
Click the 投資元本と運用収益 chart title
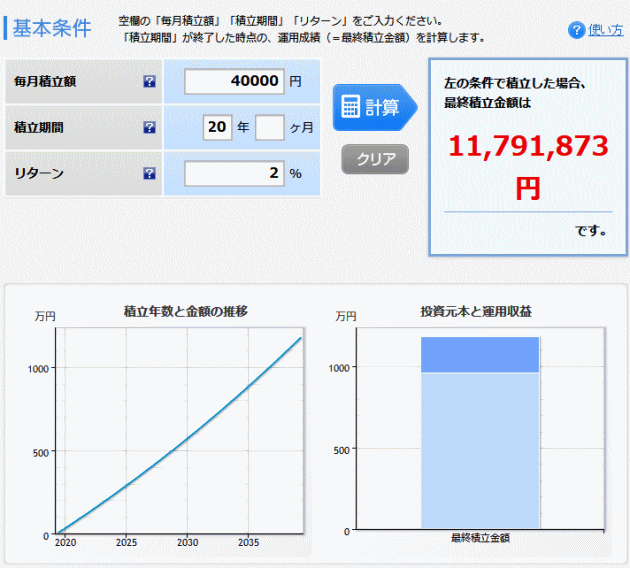[476, 312]
